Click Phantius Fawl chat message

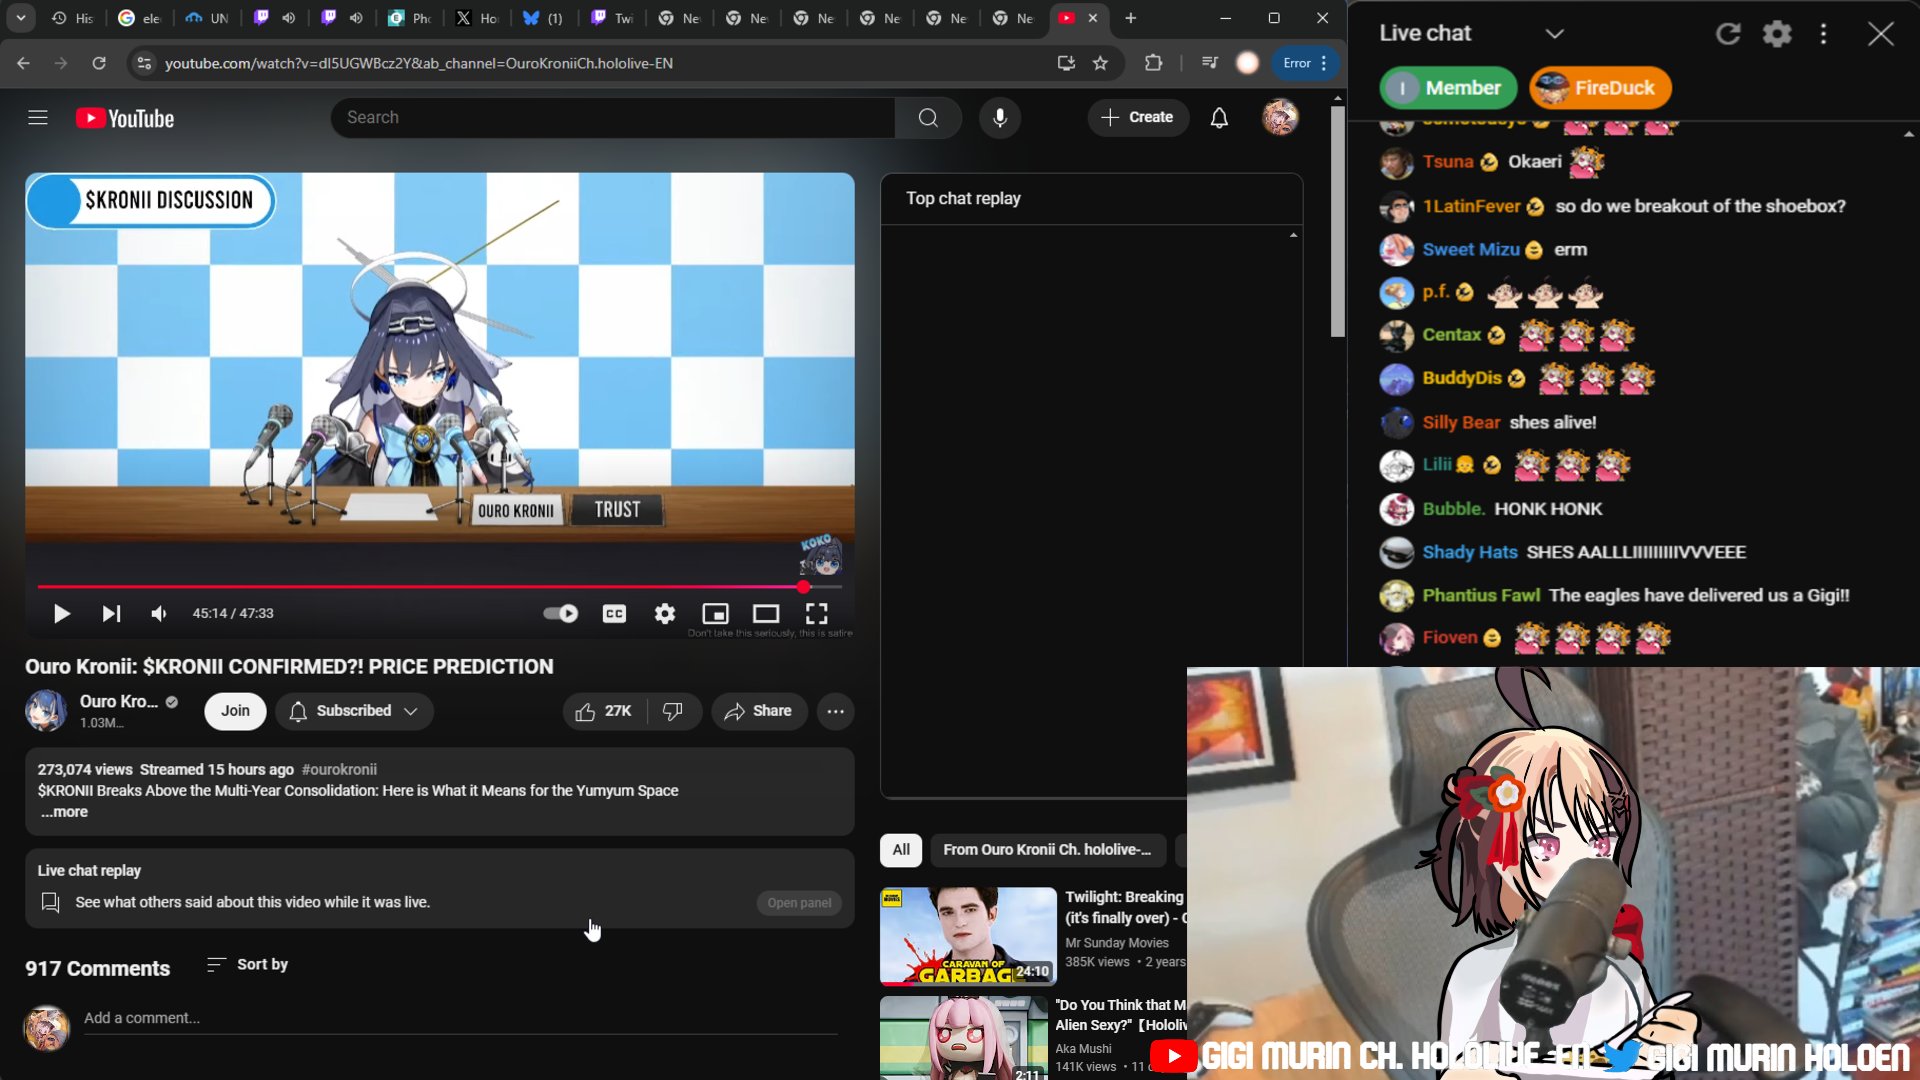tap(1698, 595)
